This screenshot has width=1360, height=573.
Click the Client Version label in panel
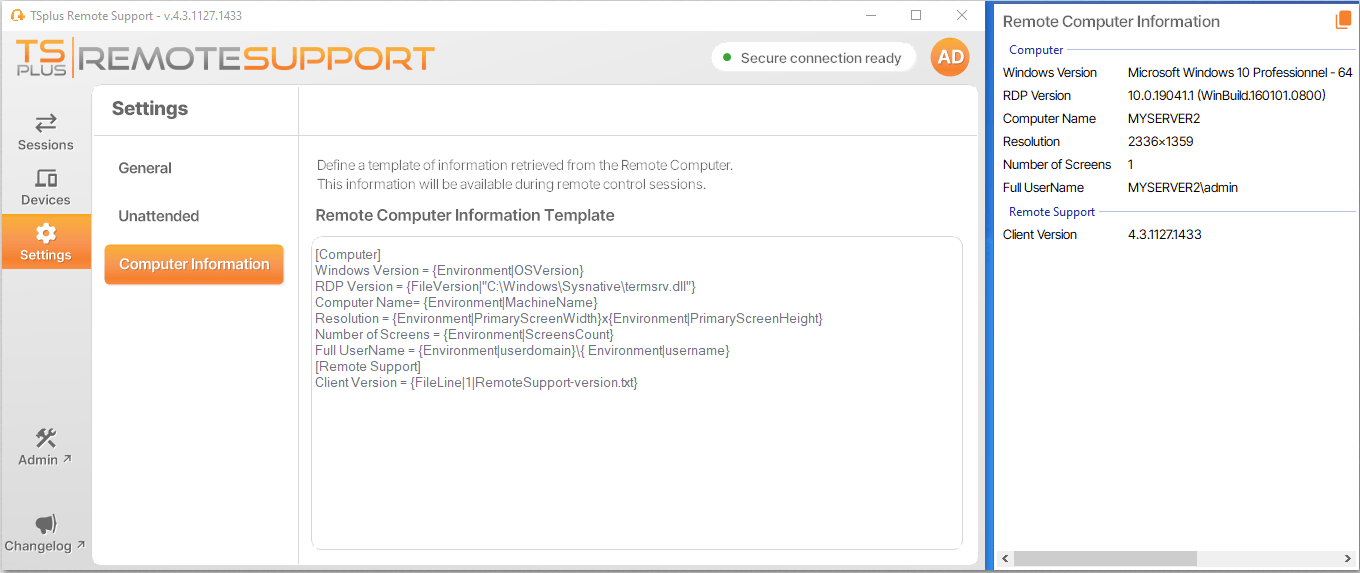click(x=1040, y=234)
